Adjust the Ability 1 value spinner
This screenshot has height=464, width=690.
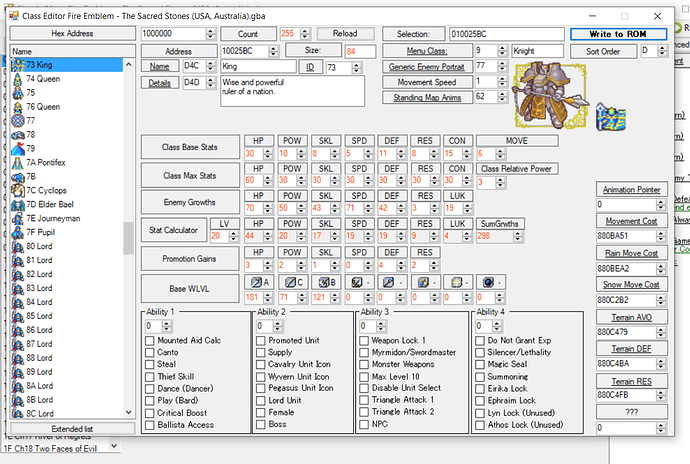point(166,326)
